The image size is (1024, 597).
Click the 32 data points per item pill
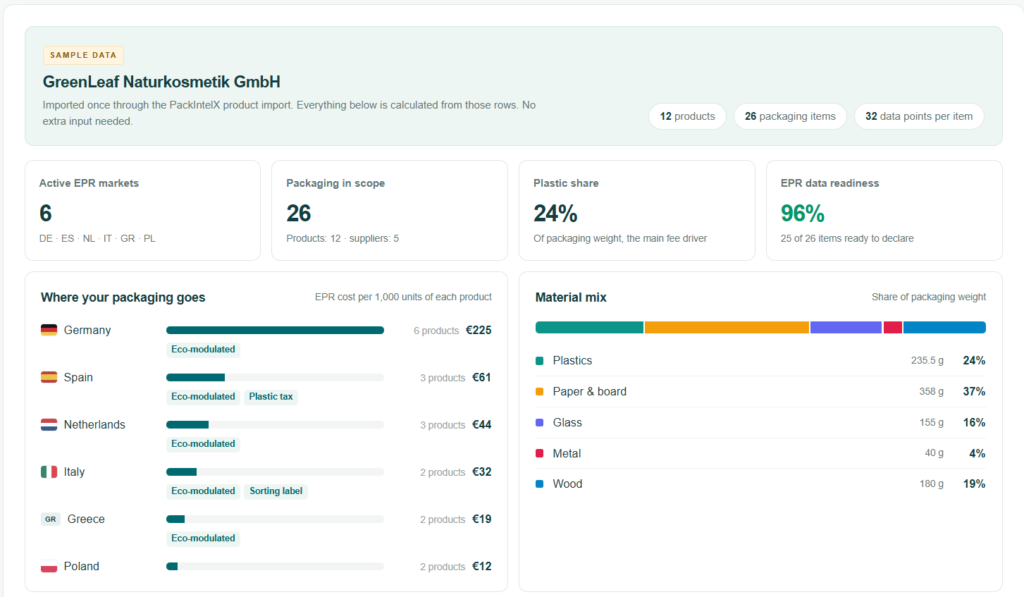click(919, 116)
